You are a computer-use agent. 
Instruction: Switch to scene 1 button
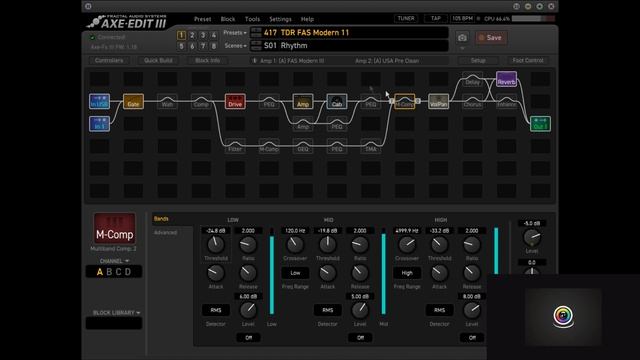pyautogui.click(x=182, y=35)
